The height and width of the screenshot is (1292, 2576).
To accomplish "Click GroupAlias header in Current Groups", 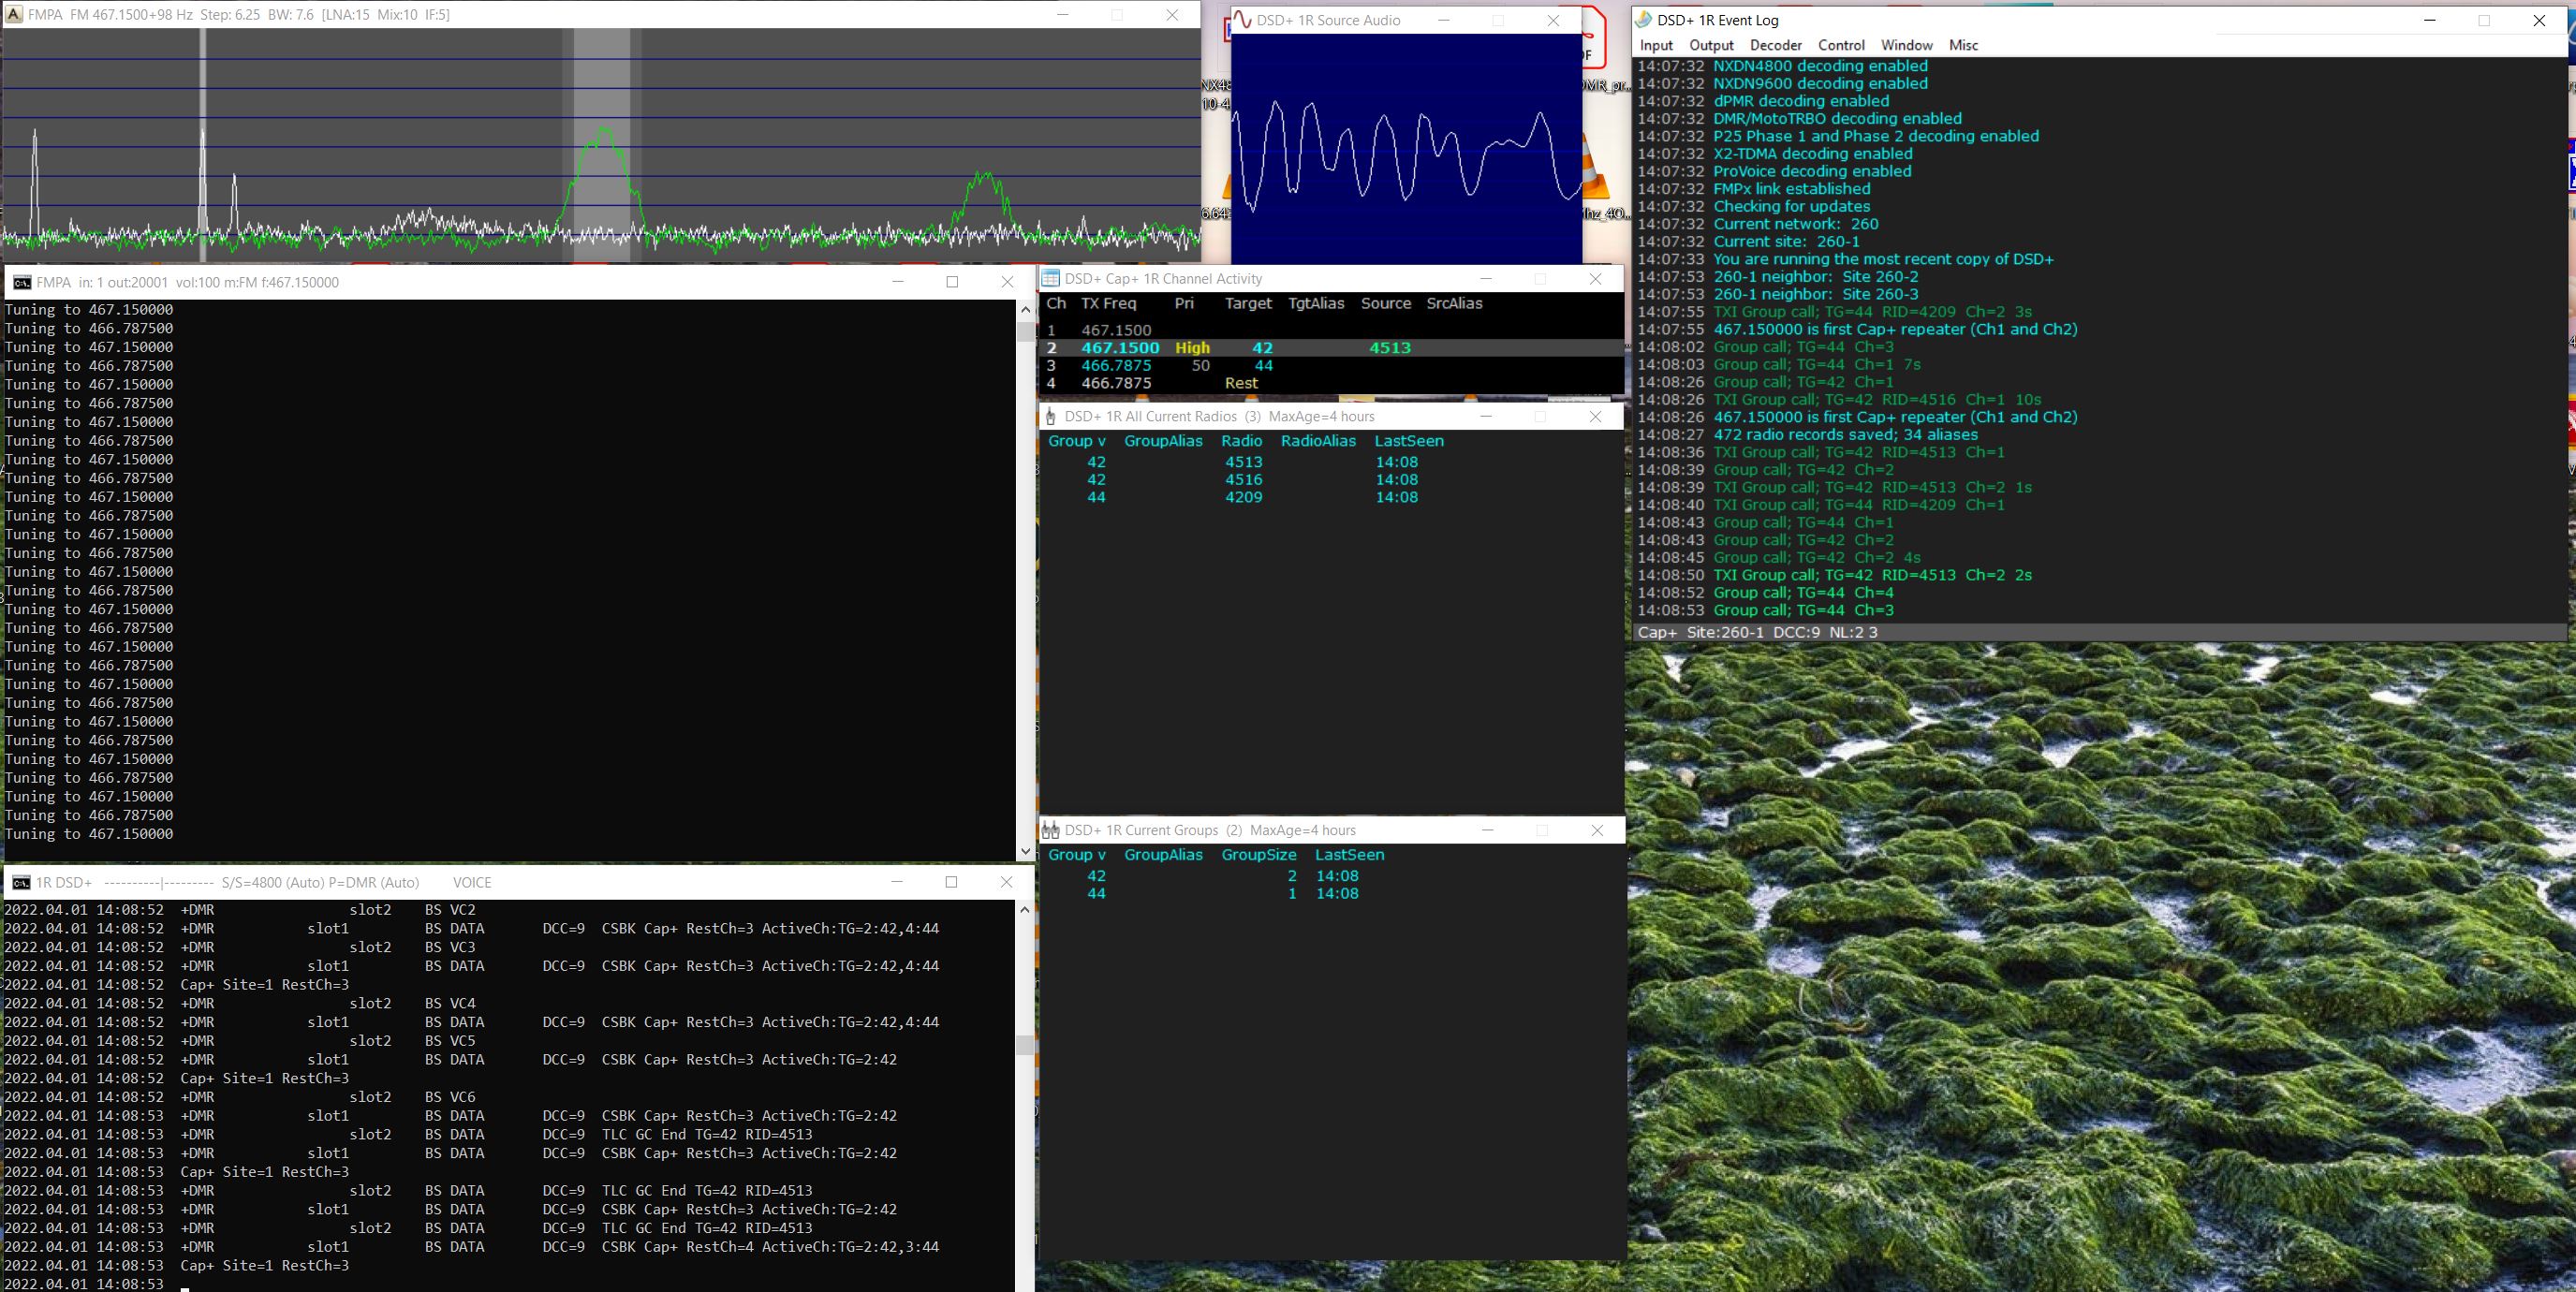I will (x=1163, y=855).
